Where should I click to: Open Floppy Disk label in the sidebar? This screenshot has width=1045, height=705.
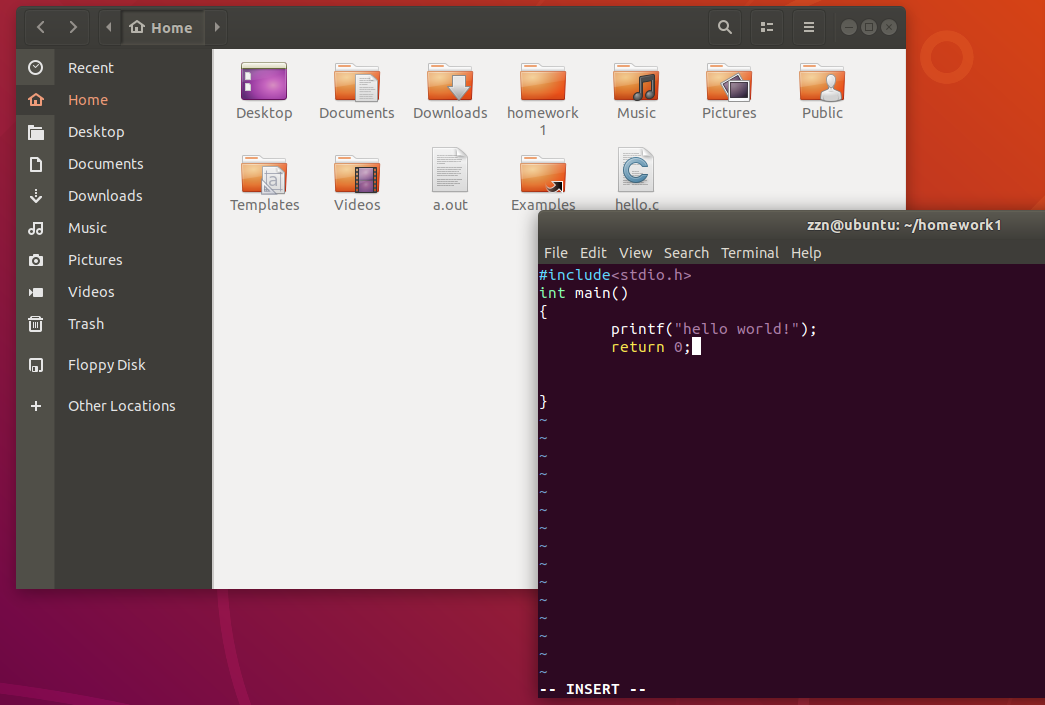tap(107, 365)
